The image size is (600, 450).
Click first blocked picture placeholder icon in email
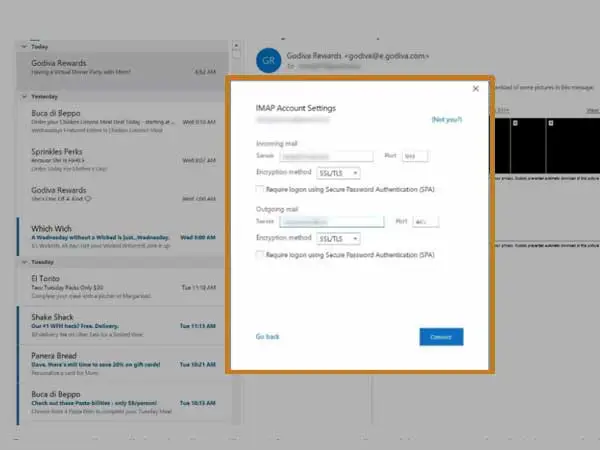pos(515,123)
